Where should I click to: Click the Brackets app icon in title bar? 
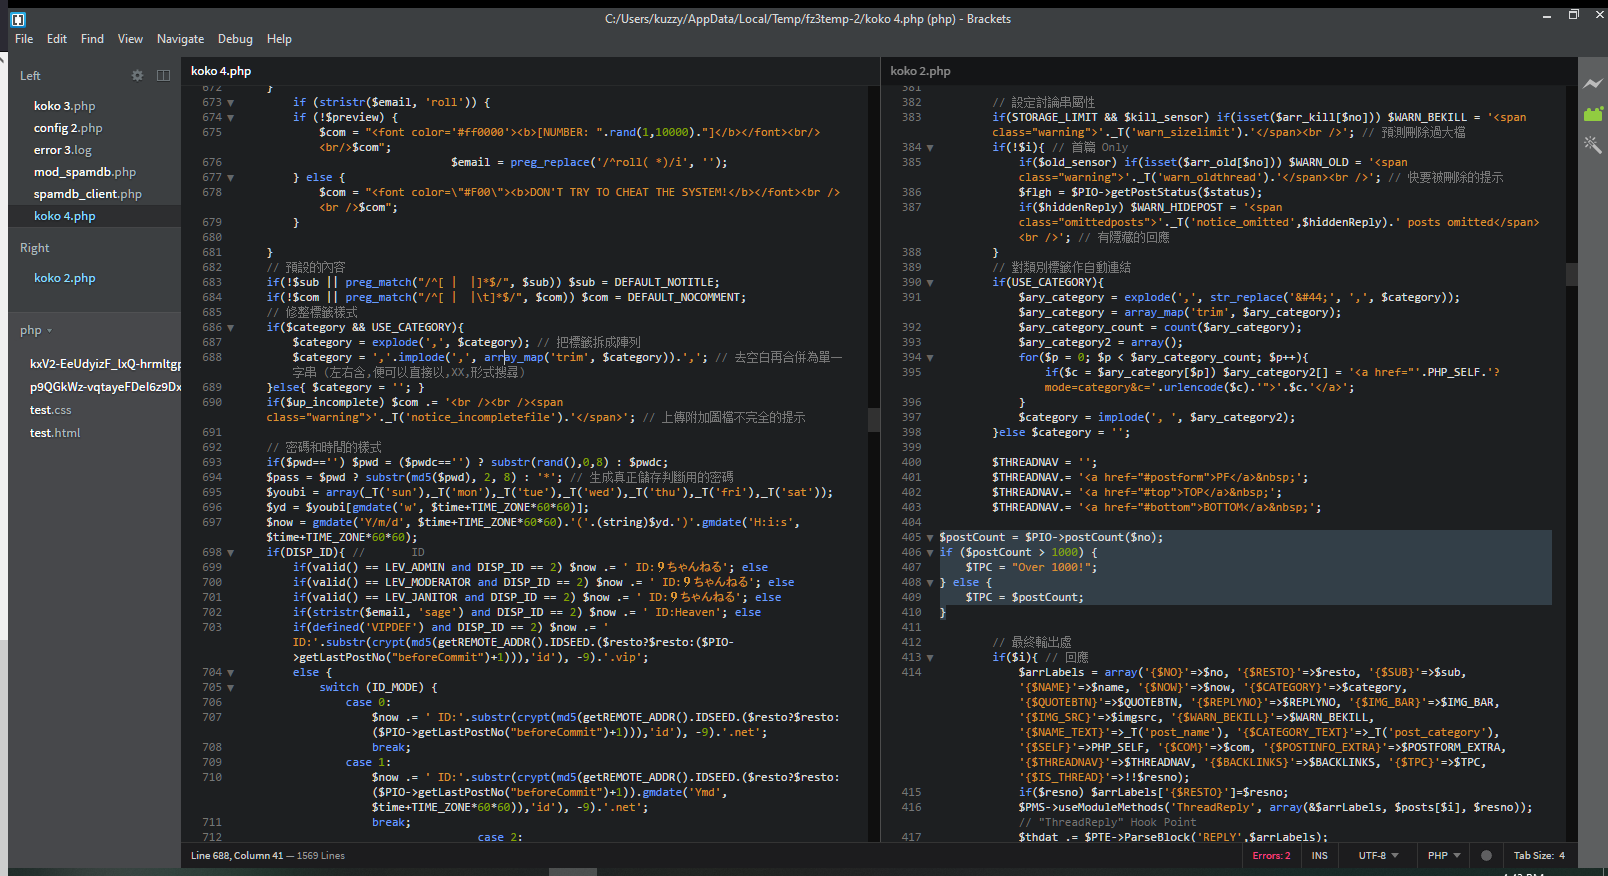(18, 19)
